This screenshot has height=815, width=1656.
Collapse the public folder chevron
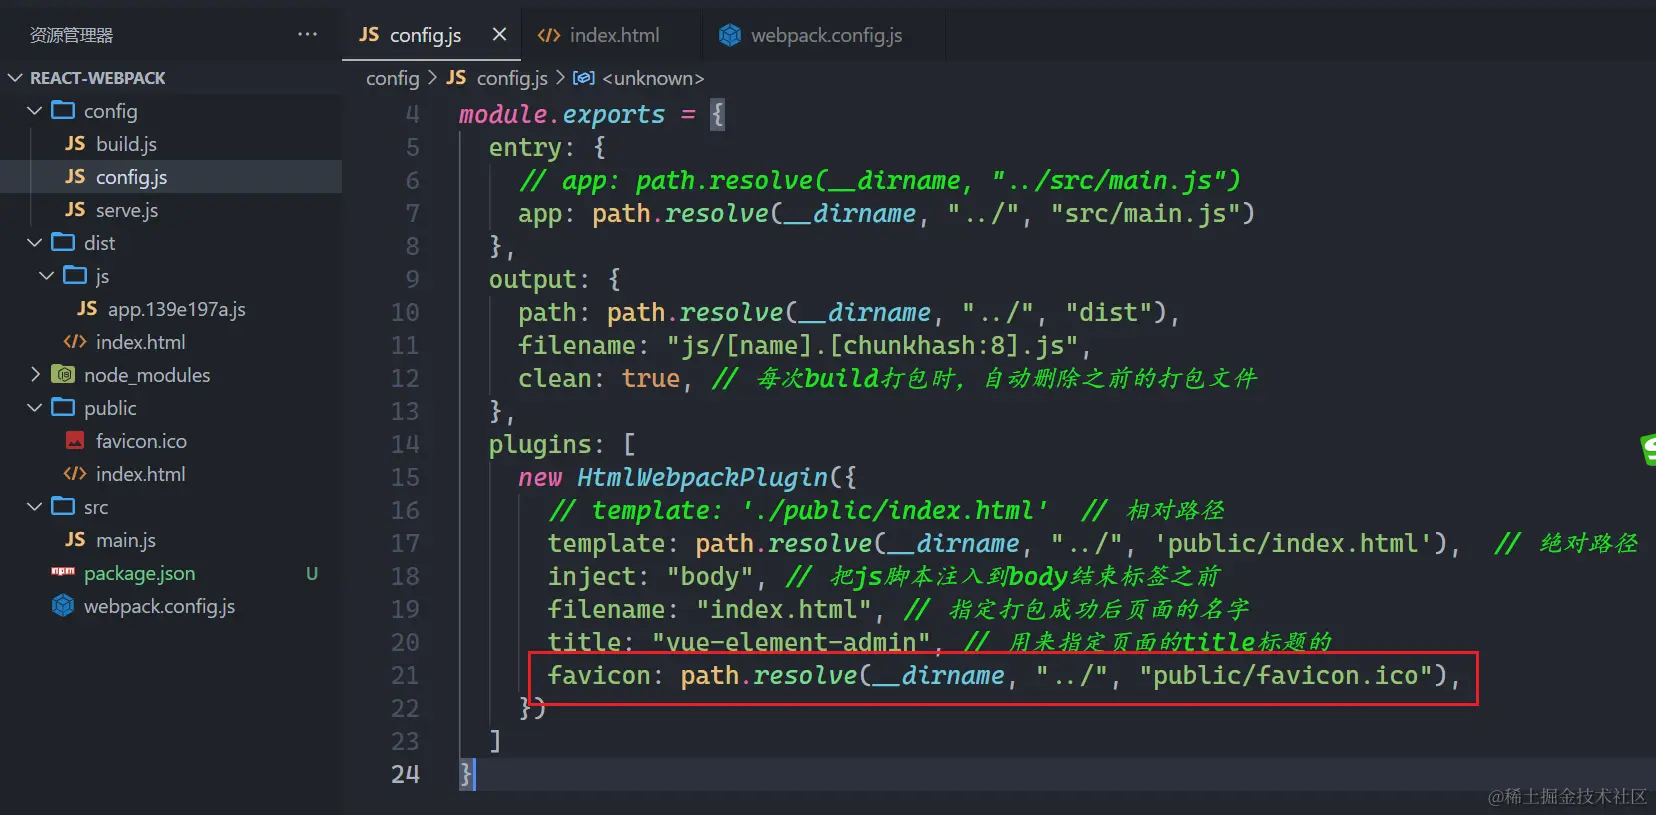tap(35, 408)
